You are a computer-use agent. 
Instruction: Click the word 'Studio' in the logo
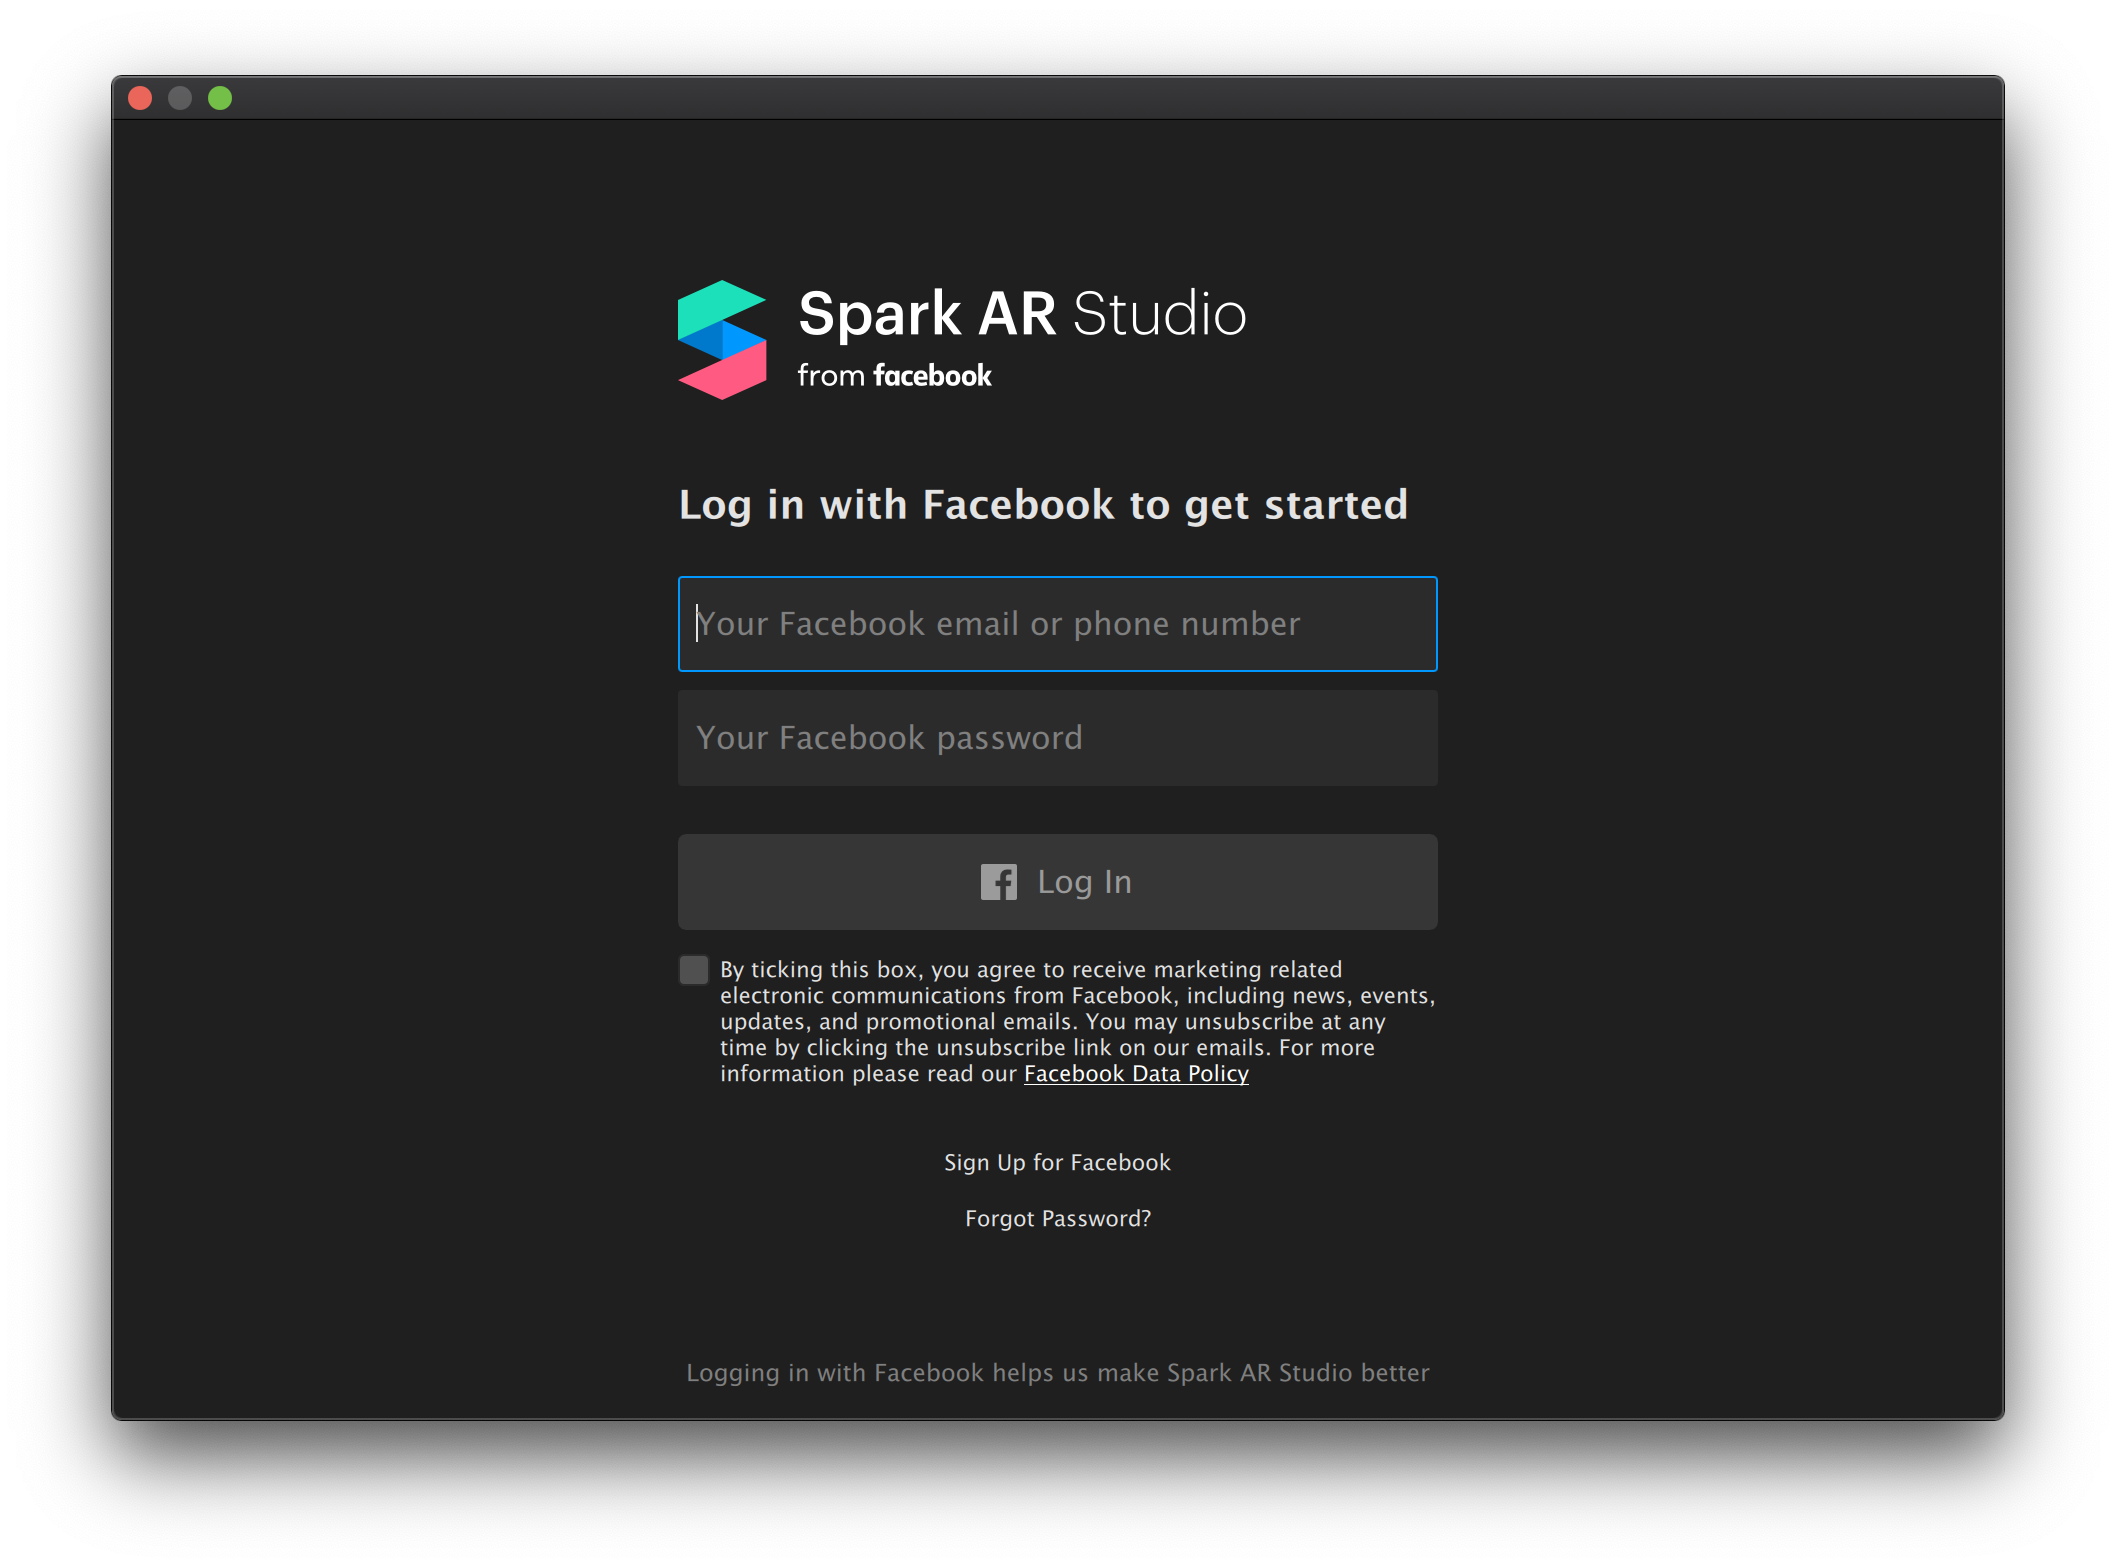point(1159,314)
